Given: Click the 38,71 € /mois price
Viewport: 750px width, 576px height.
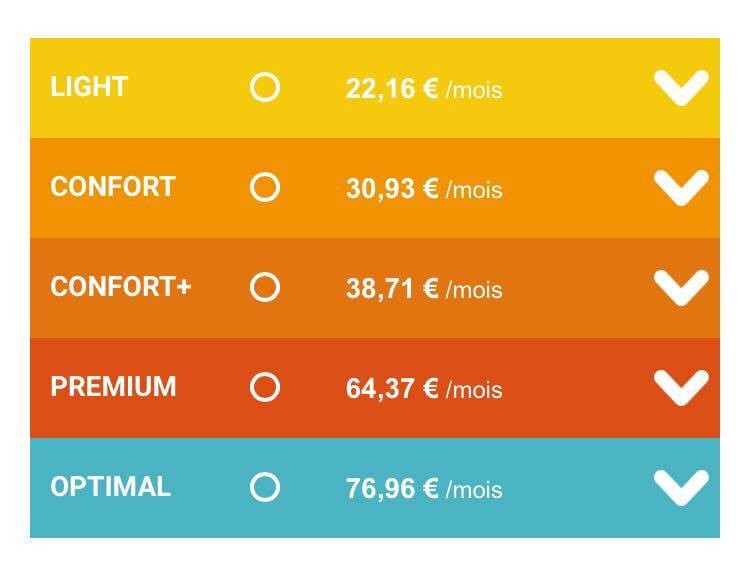Looking at the screenshot, I should [424, 288].
